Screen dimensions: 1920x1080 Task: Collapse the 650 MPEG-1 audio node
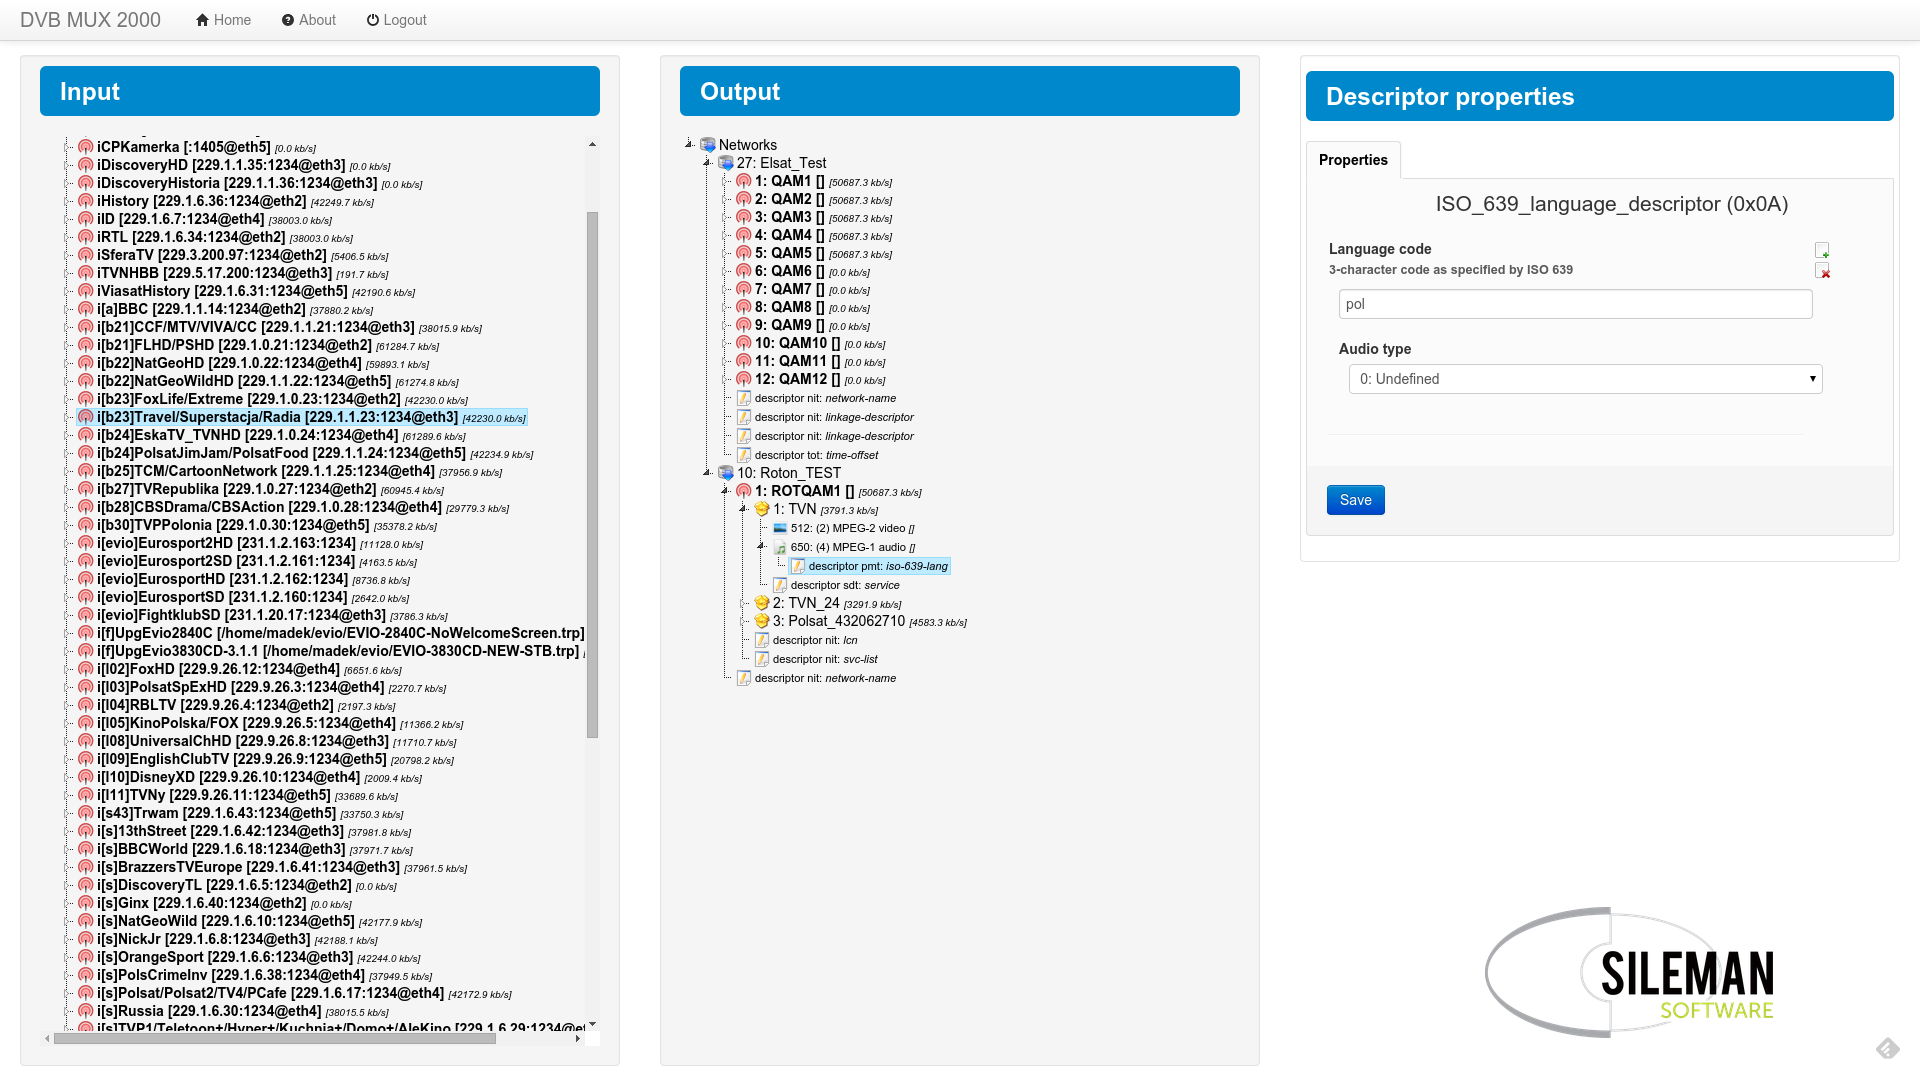761,547
